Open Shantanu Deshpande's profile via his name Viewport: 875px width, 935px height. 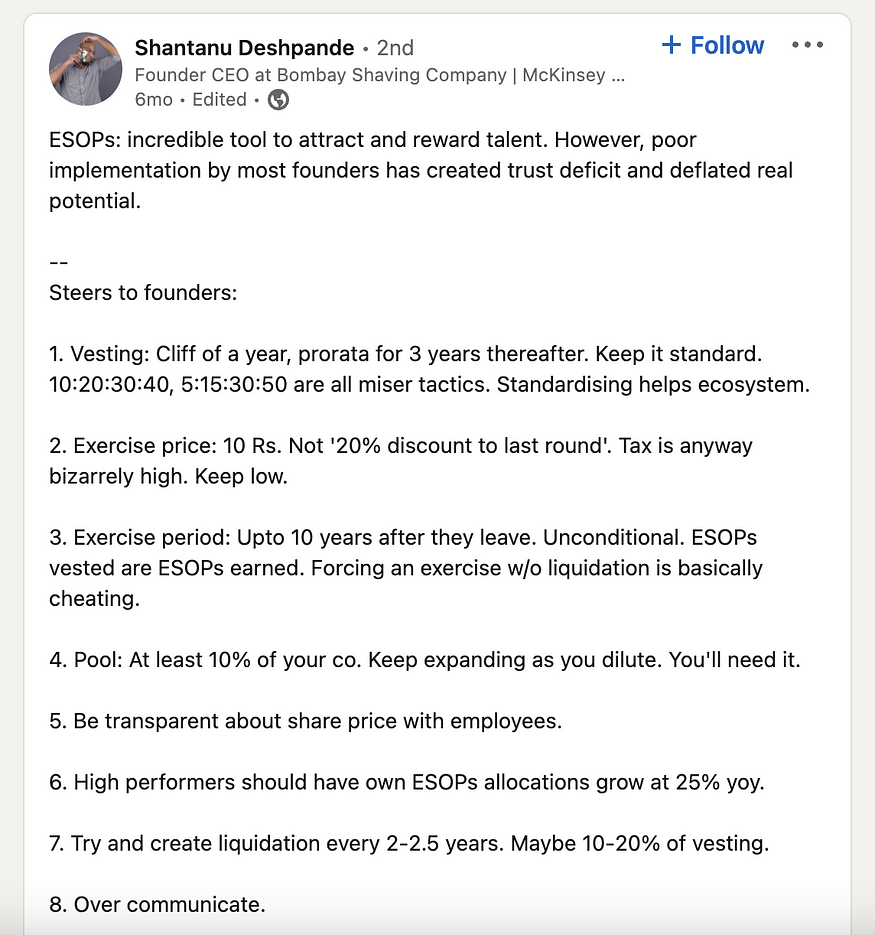pos(243,46)
